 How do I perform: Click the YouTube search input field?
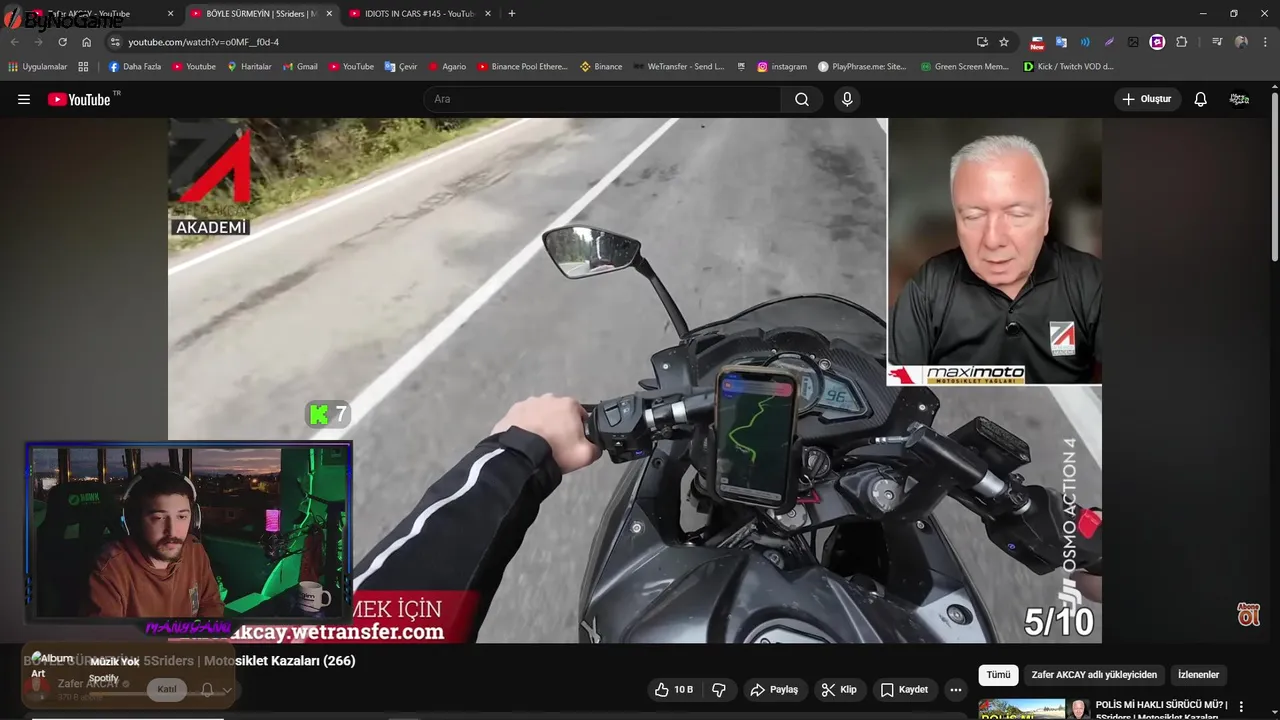click(602, 99)
